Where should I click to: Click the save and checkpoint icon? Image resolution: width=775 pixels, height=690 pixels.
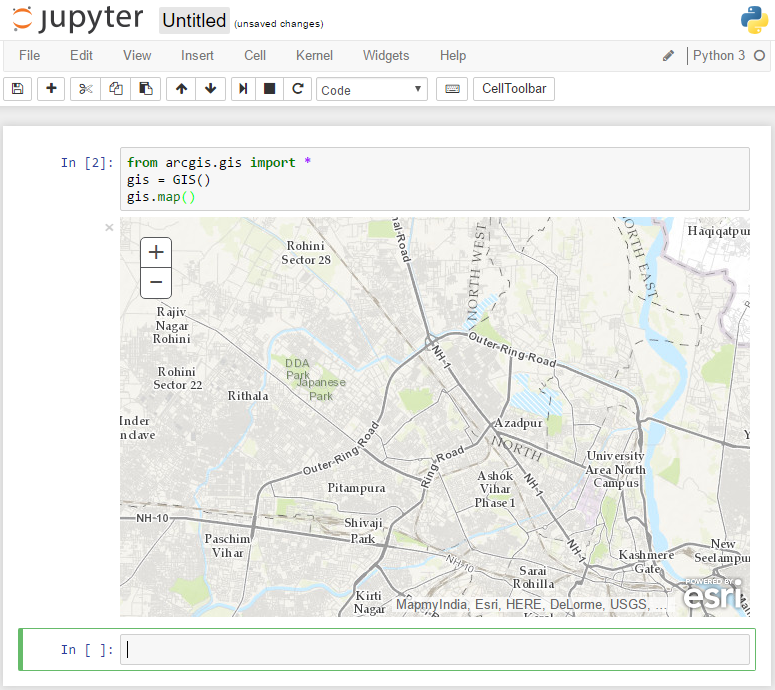click(18, 89)
